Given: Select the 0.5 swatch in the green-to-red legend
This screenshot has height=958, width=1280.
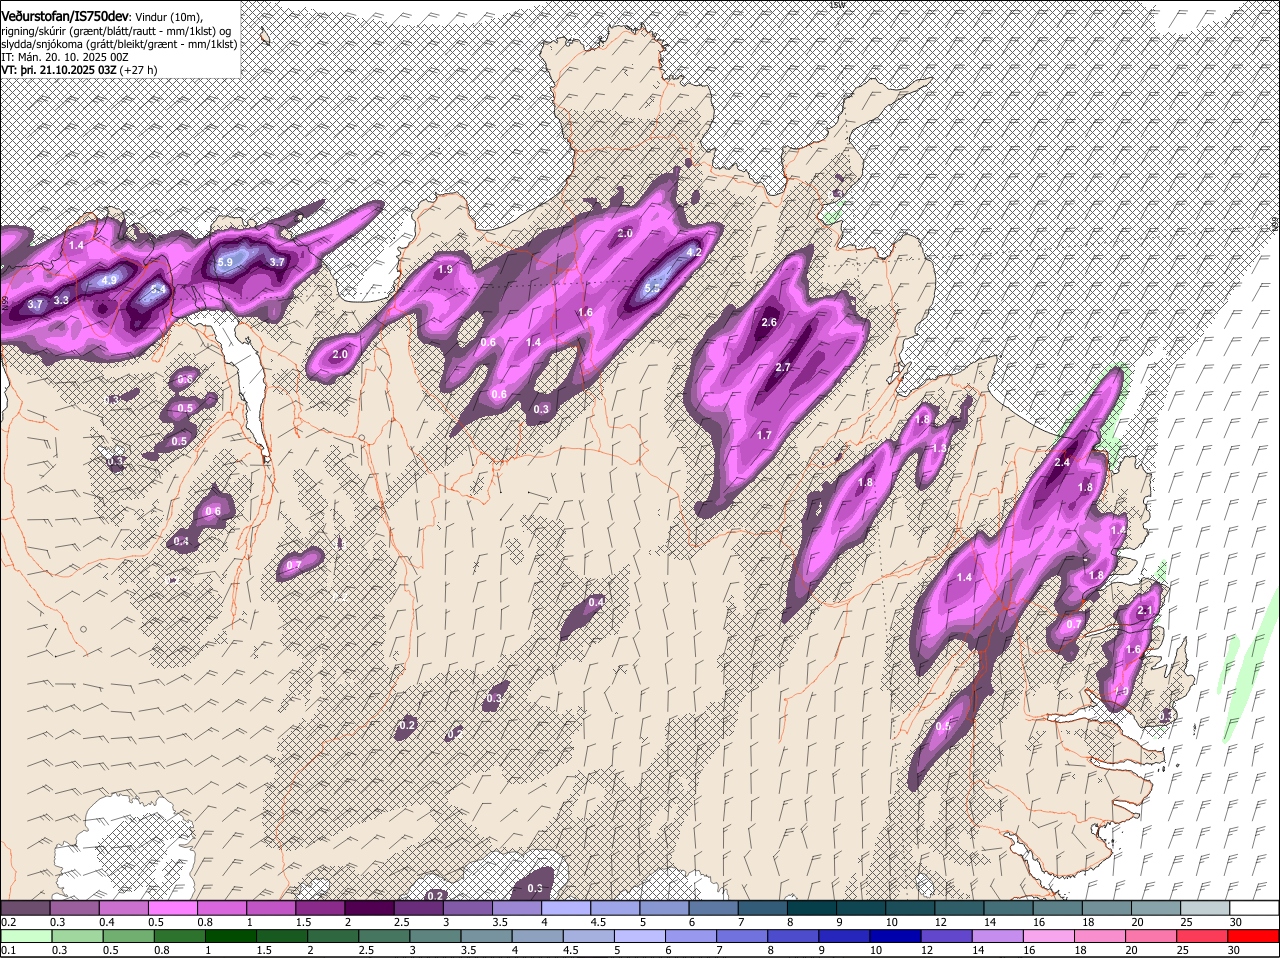Looking at the screenshot, I should point(130,937).
